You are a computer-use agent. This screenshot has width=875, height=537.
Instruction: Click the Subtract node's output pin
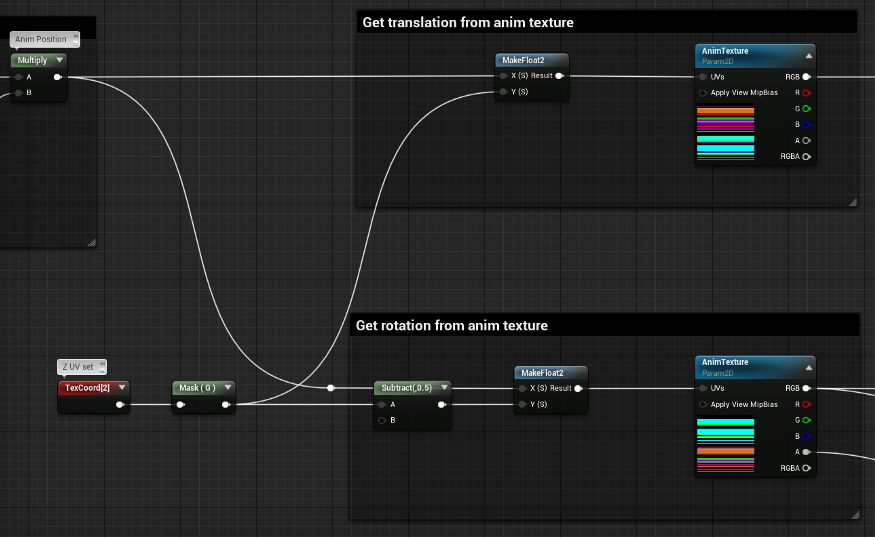coord(441,405)
